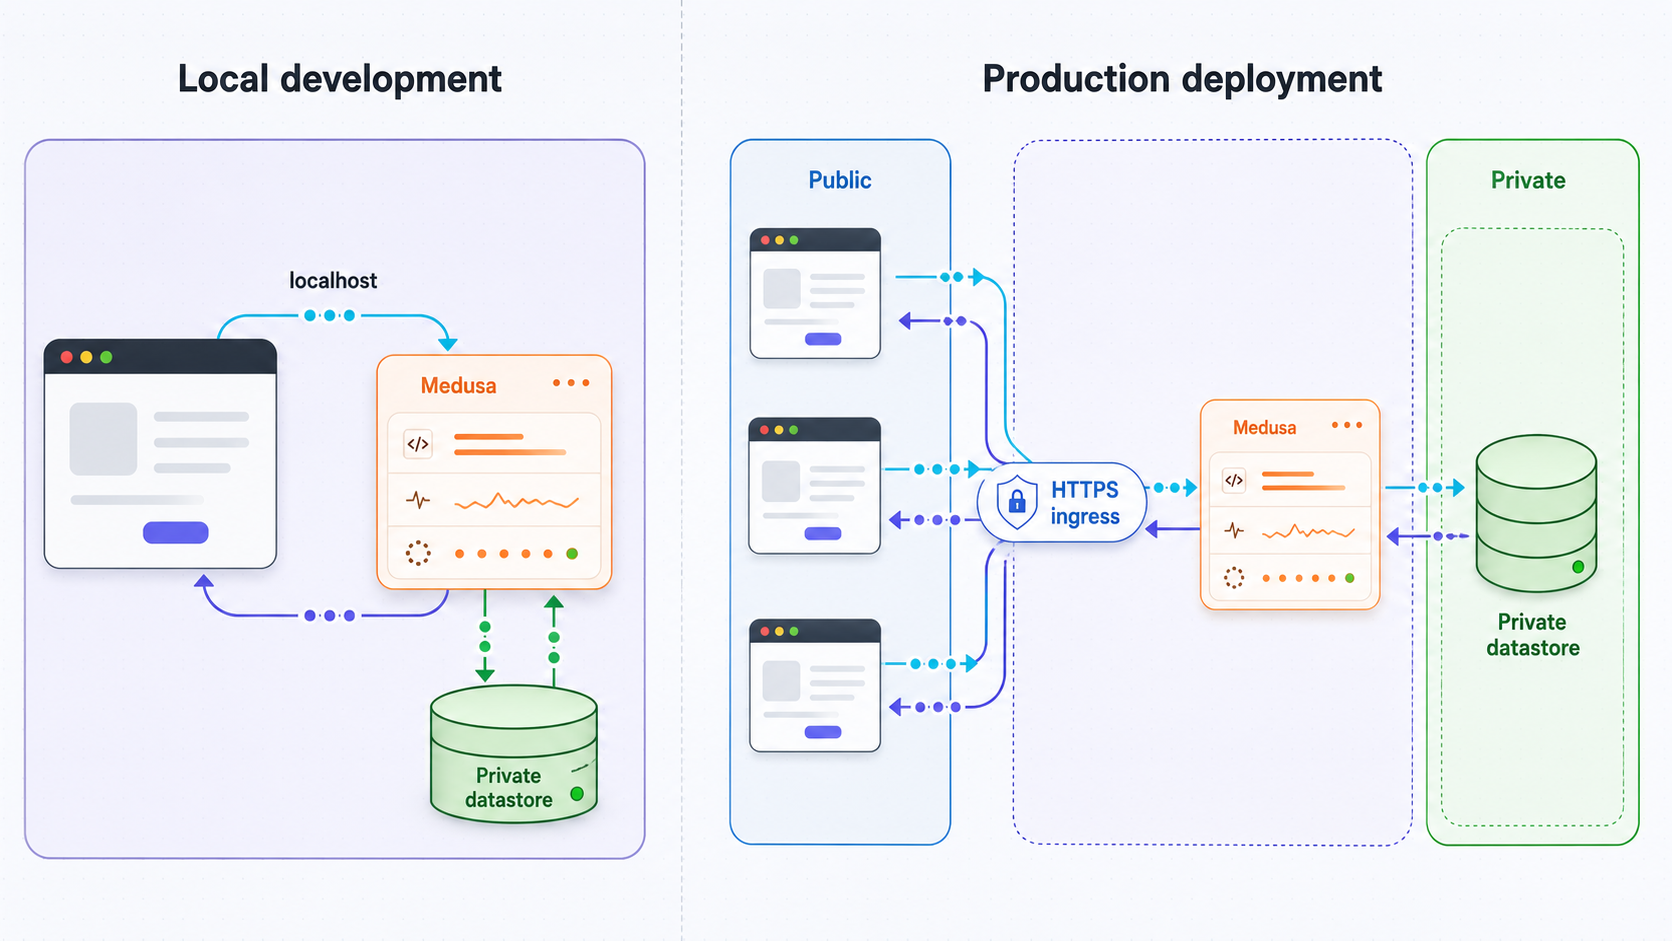Click the "localhost" label
The width and height of the screenshot is (1672, 941).
(333, 281)
